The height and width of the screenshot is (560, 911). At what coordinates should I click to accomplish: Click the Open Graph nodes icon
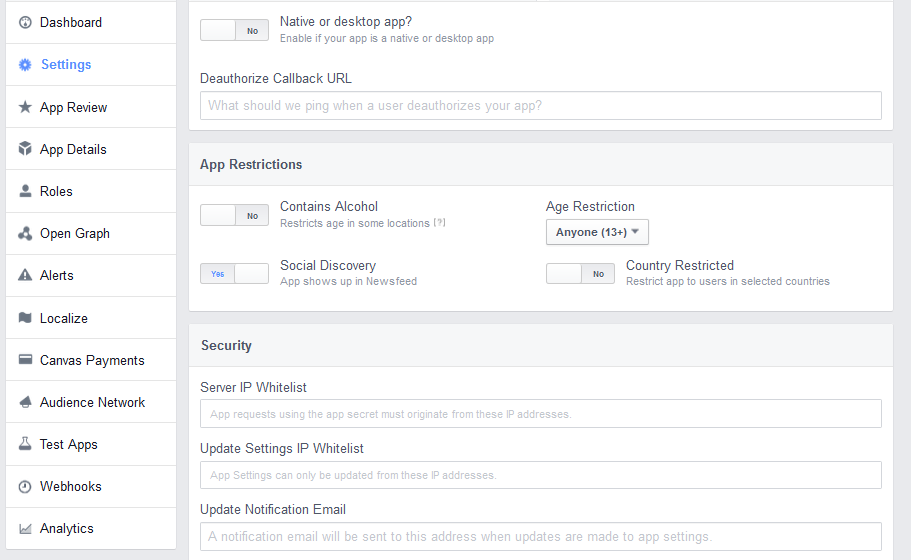tap(25, 234)
